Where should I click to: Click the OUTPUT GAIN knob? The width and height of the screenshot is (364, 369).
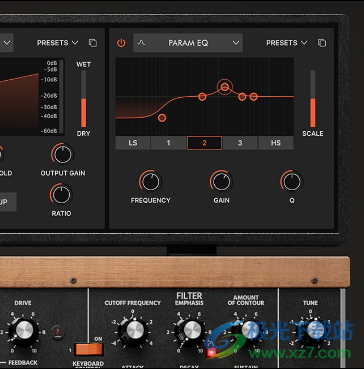[63, 155]
